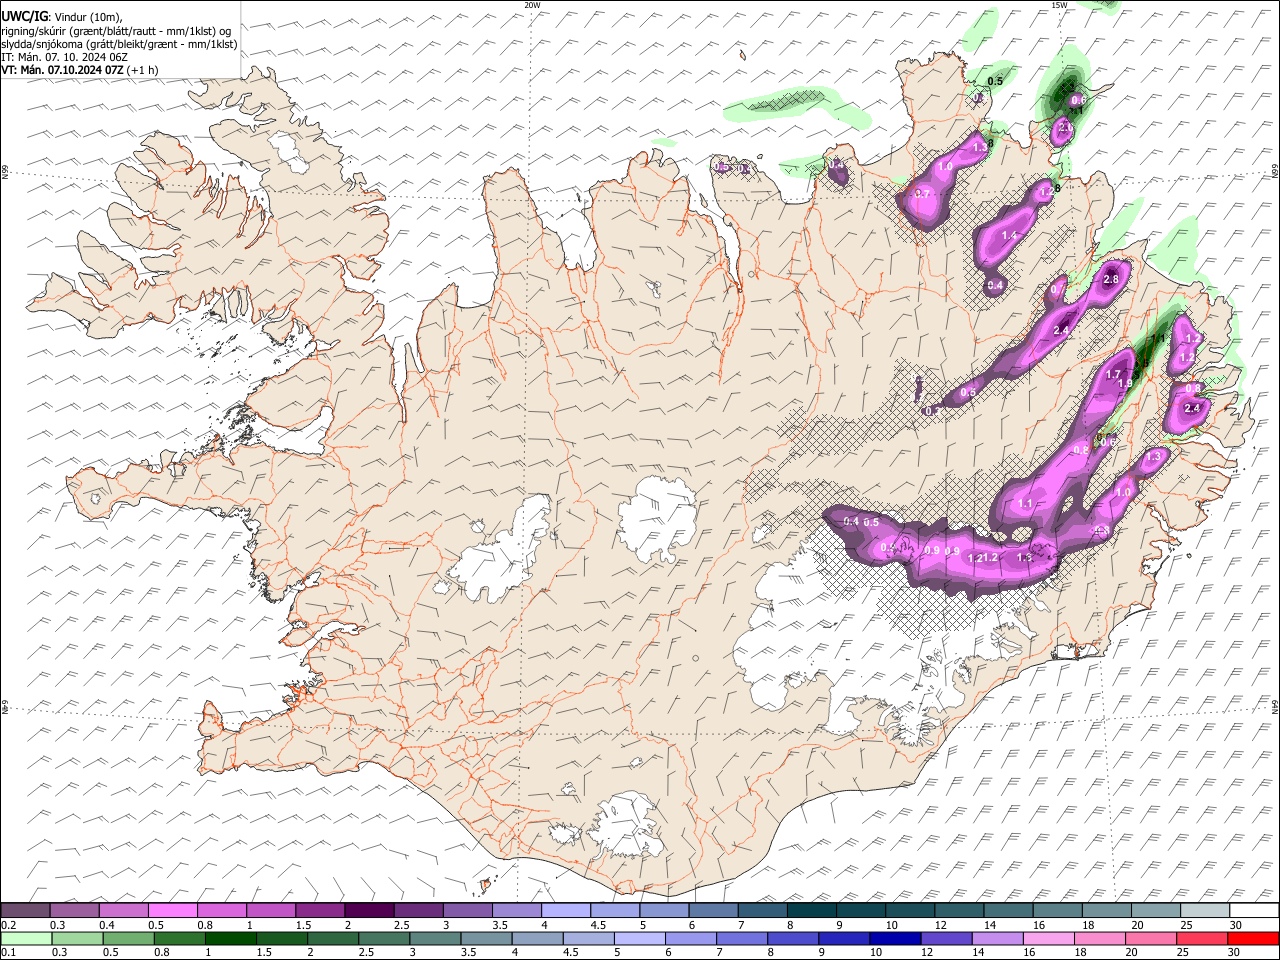This screenshot has height=960, width=1280.
Task: Click the lower legend swatch labeled 0.5
Action: tap(128, 938)
